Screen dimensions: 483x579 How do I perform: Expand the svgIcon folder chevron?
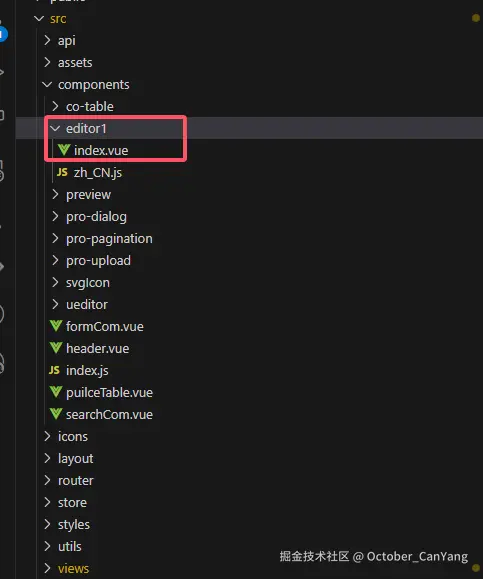pyautogui.click(x=55, y=282)
